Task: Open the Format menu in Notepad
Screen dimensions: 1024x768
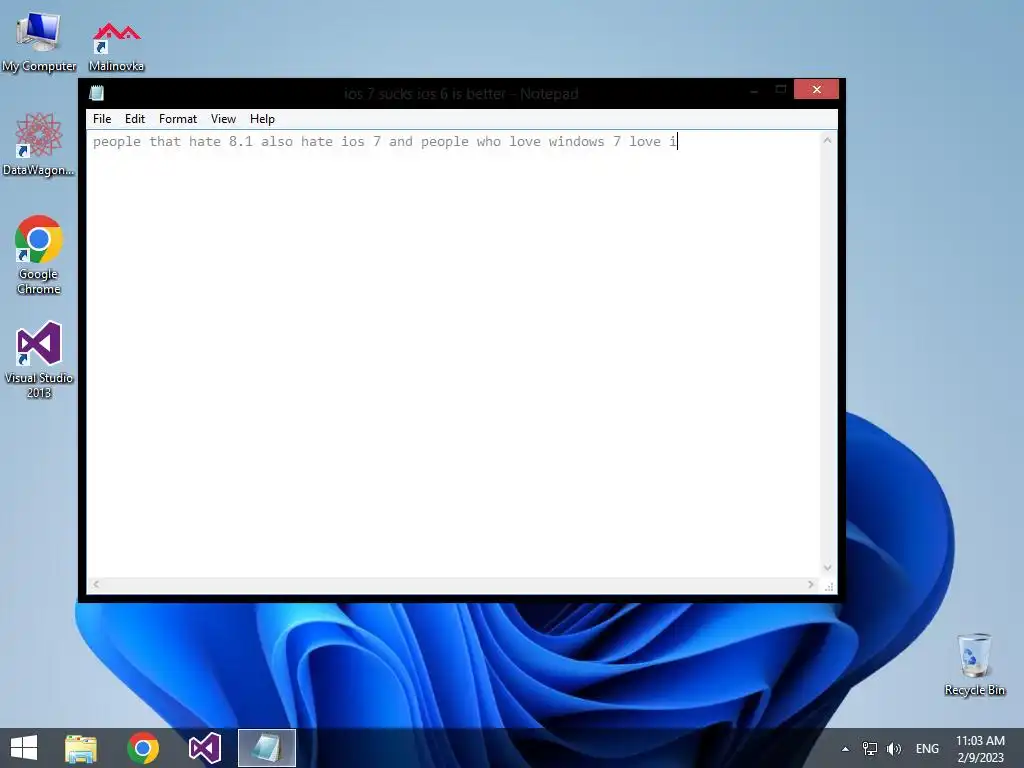Action: coord(178,119)
